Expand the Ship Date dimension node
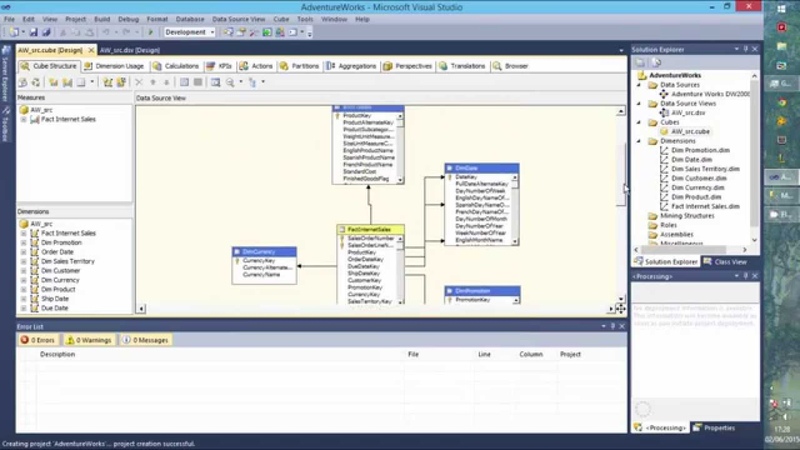Screen dimensions: 800x450 (x=23, y=299)
